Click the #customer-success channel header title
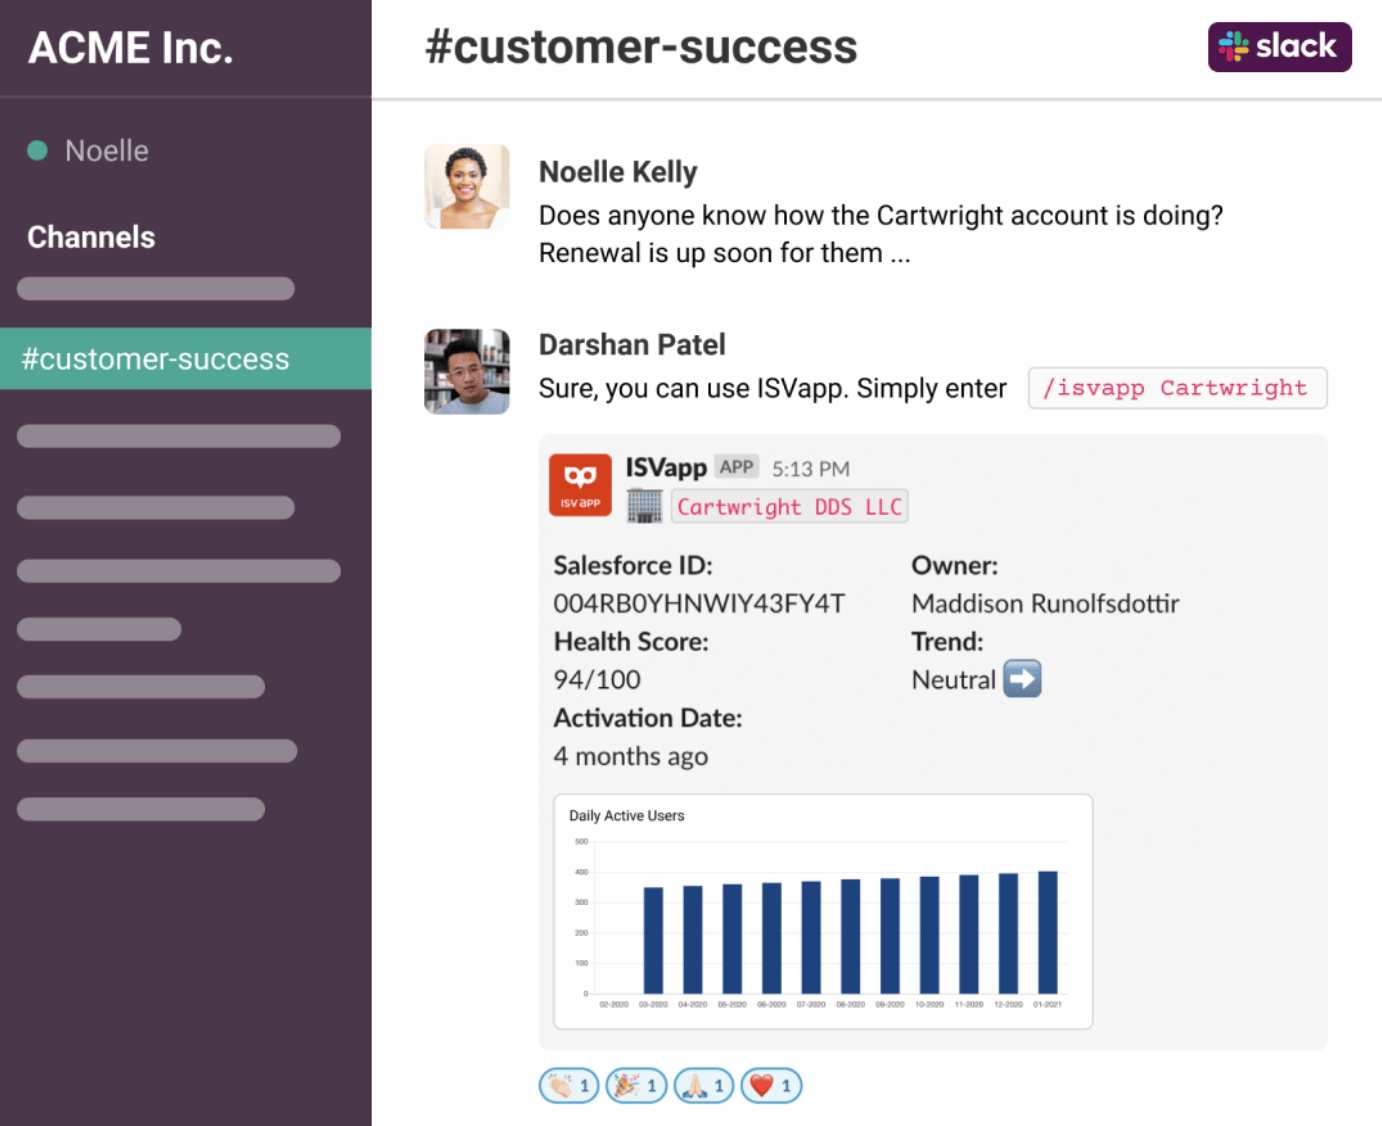1382x1126 pixels. pos(641,47)
